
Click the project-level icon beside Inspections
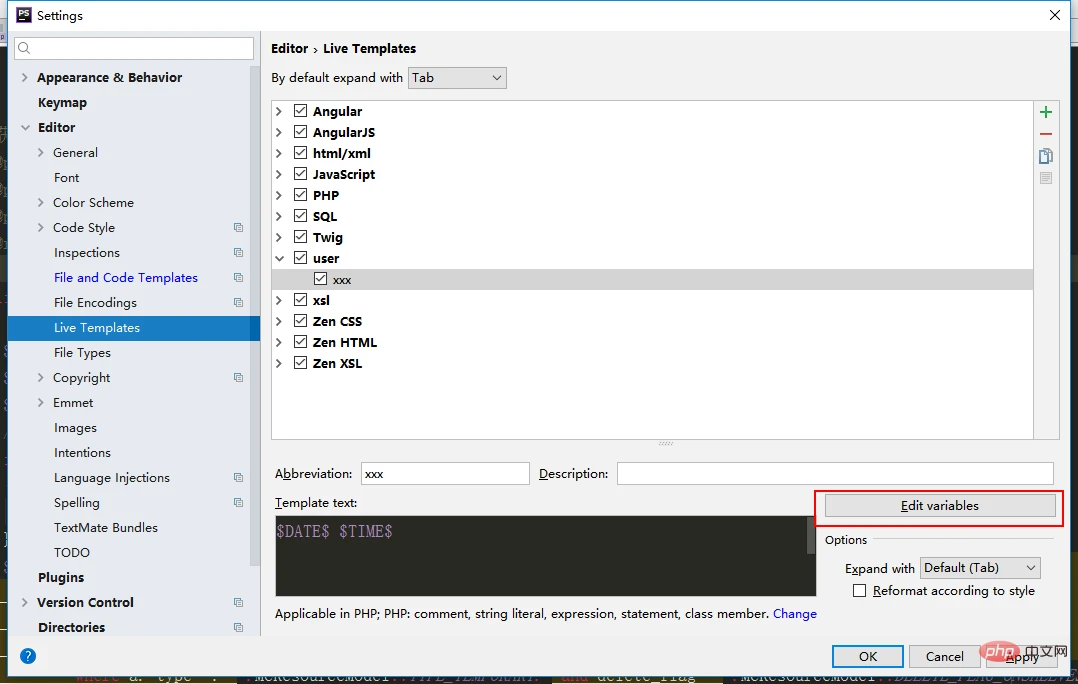click(x=238, y=253)
